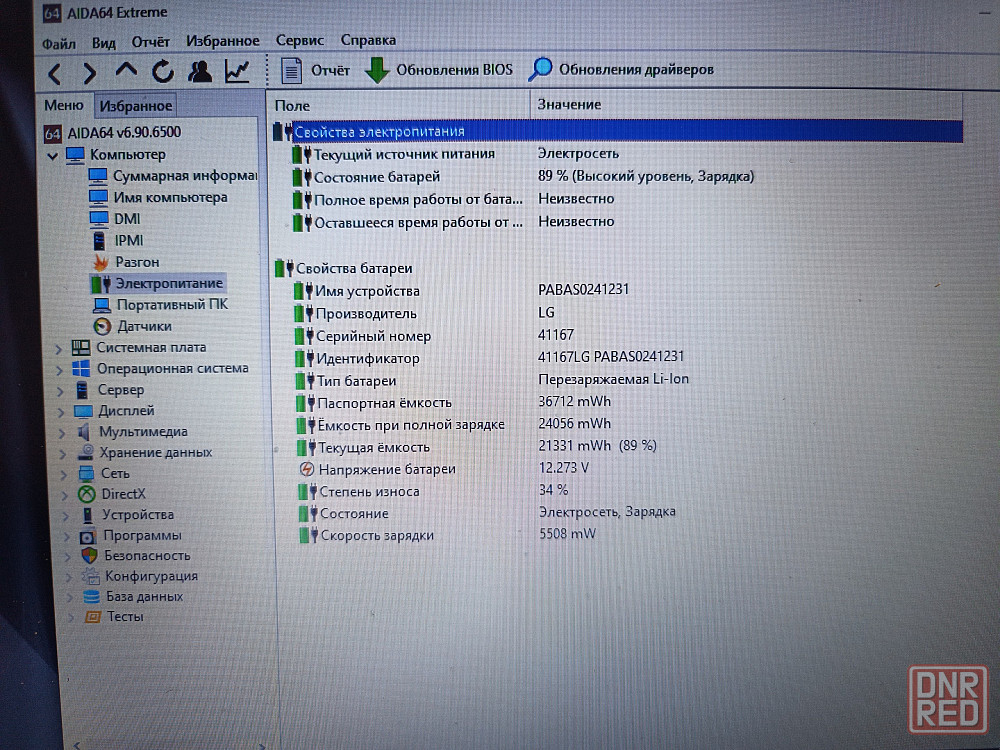1000x750 pixels.
Task: Click the Мультимедиа speaker icon
Action: [x=84, y=432]
